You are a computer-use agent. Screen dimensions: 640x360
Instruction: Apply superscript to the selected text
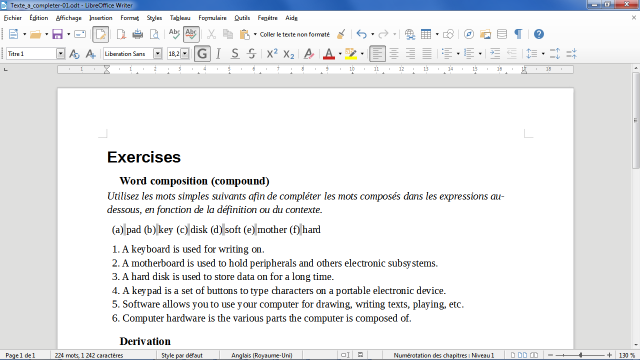pos(272,54)
